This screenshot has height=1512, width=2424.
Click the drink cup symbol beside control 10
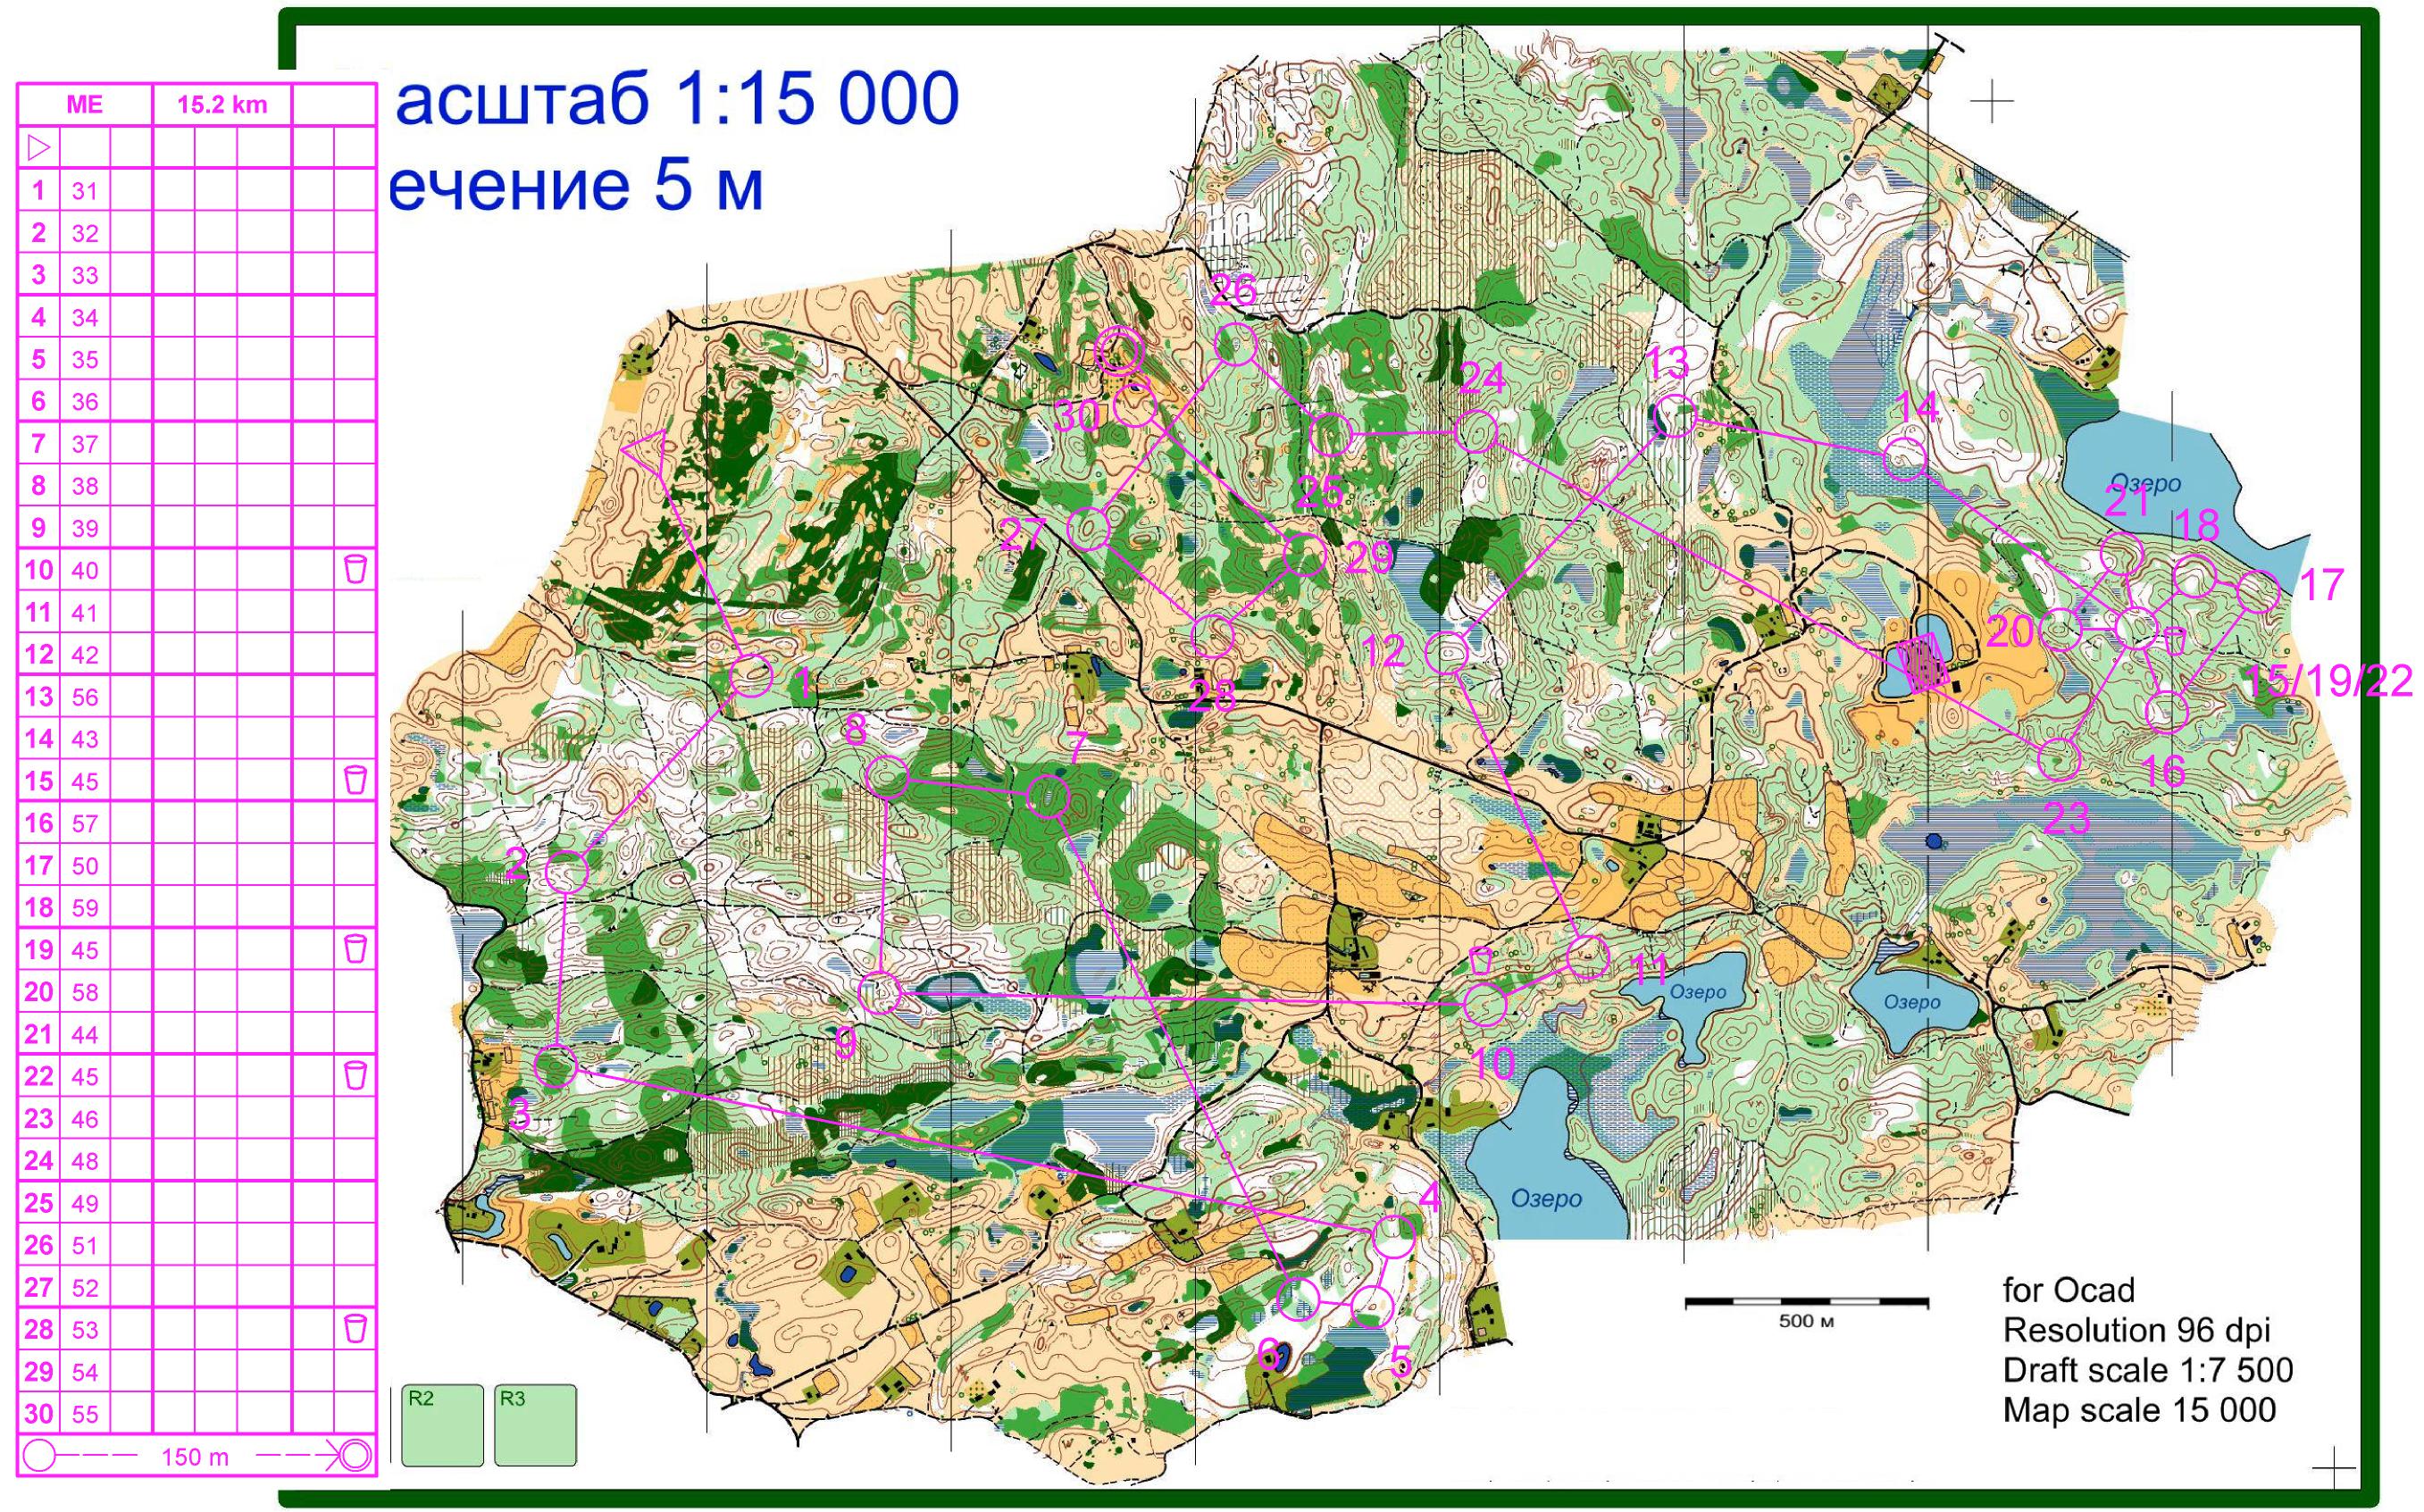[1482, 960]
